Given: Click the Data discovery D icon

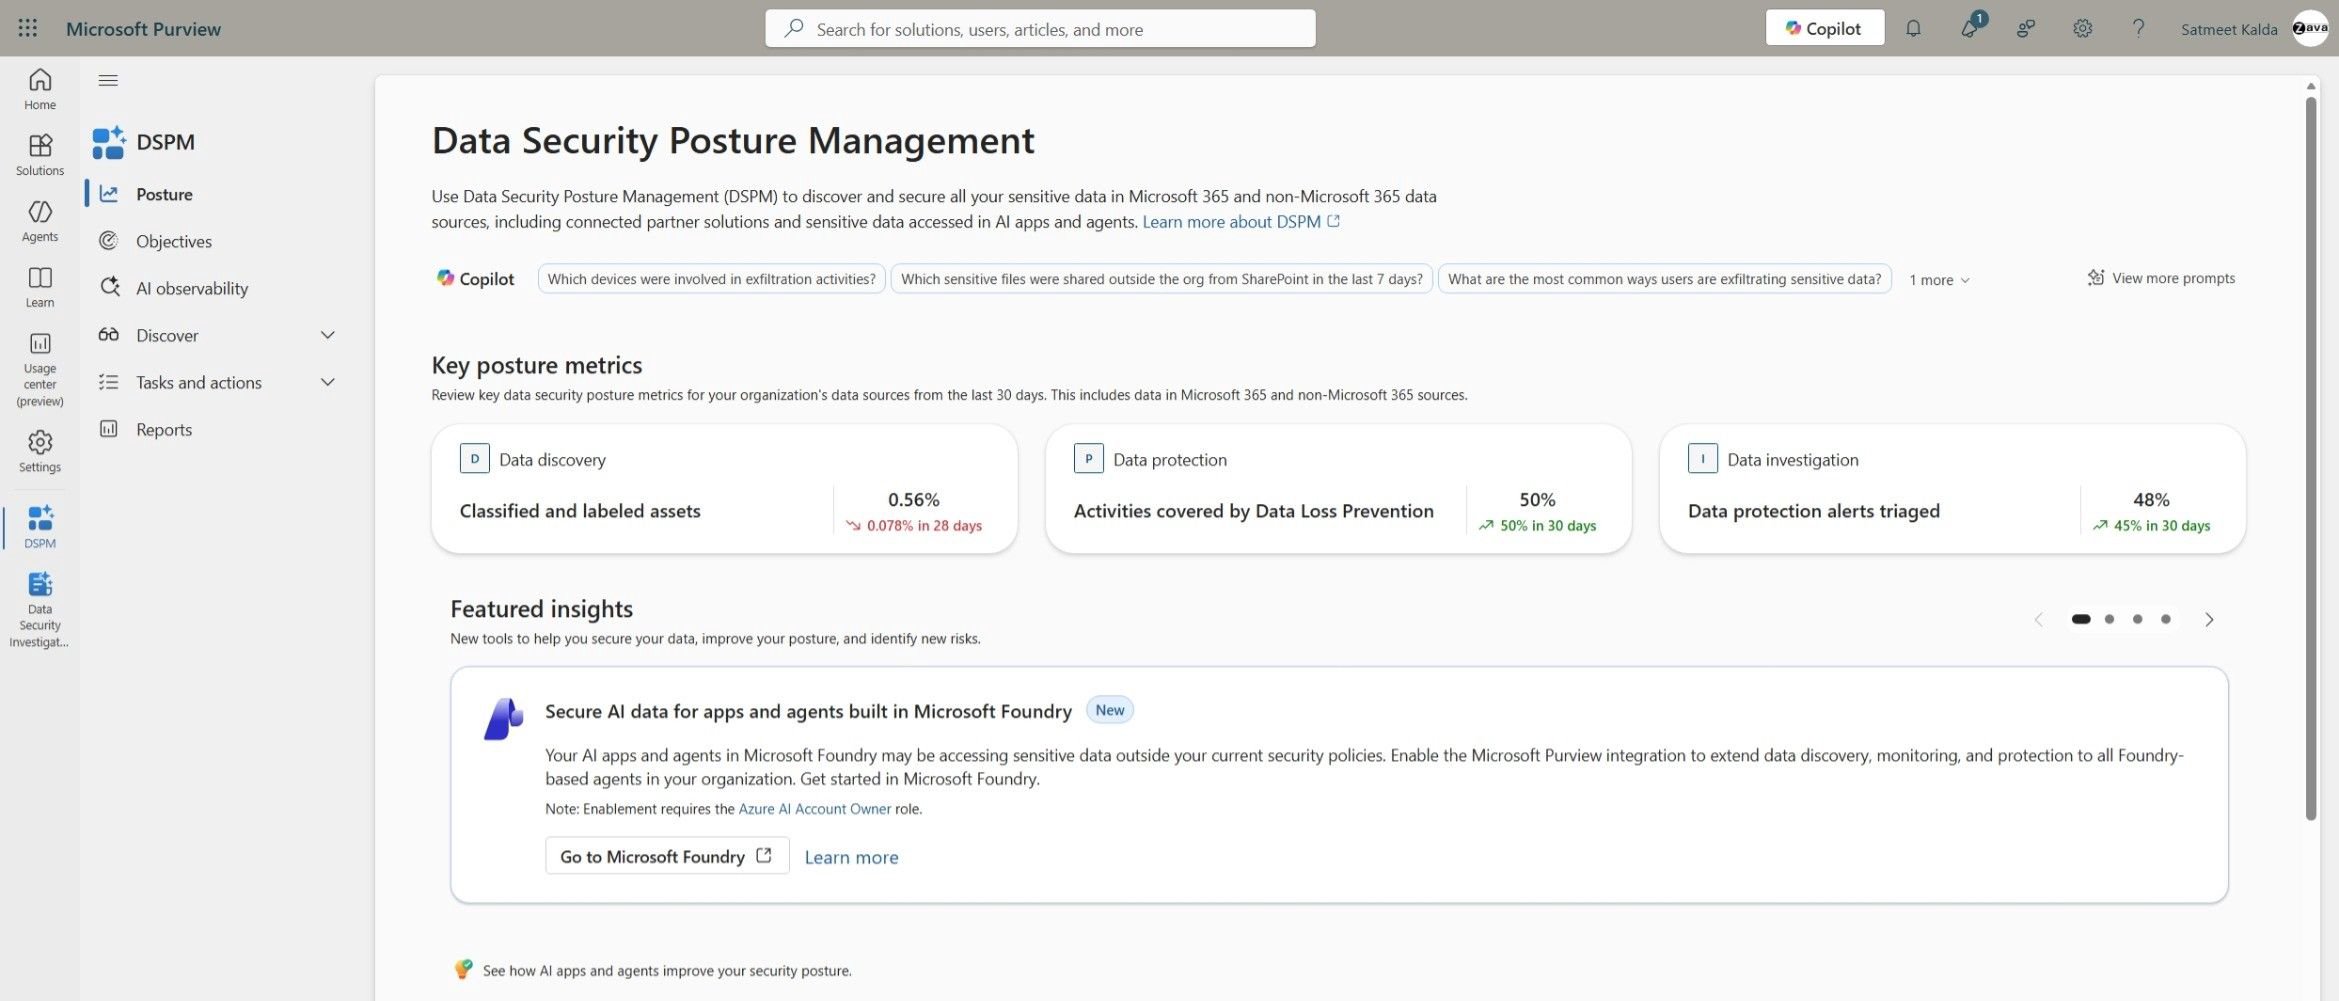Looking at the screenshot, I should [474, 458].
